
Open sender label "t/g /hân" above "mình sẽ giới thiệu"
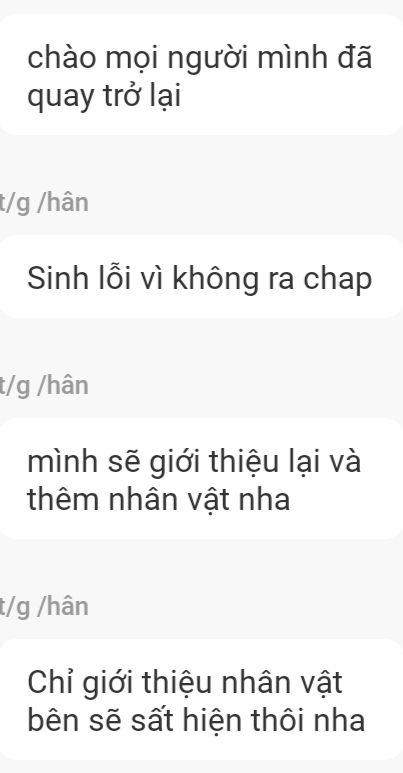[44, 386]
